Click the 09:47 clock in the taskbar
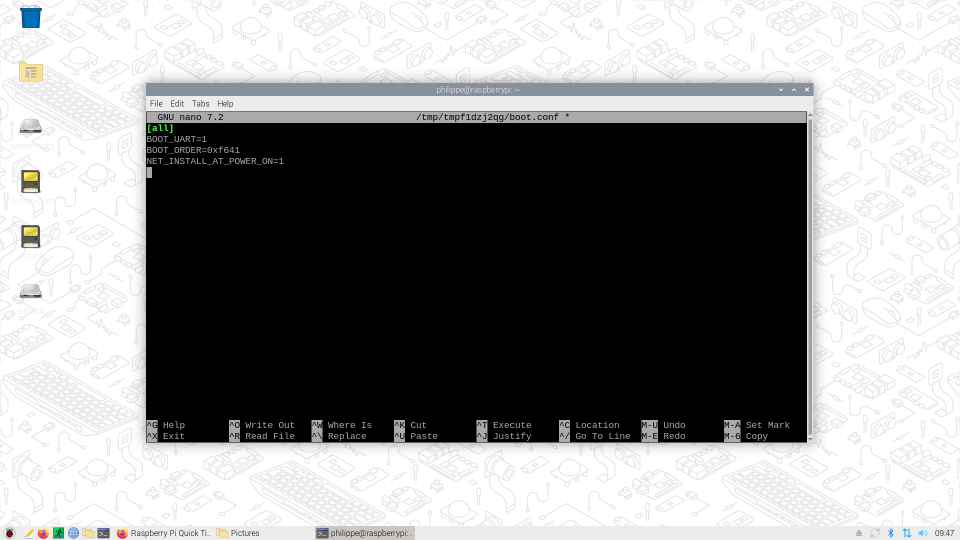Screen dimensions: 960x540 click(x=944, y=533)
